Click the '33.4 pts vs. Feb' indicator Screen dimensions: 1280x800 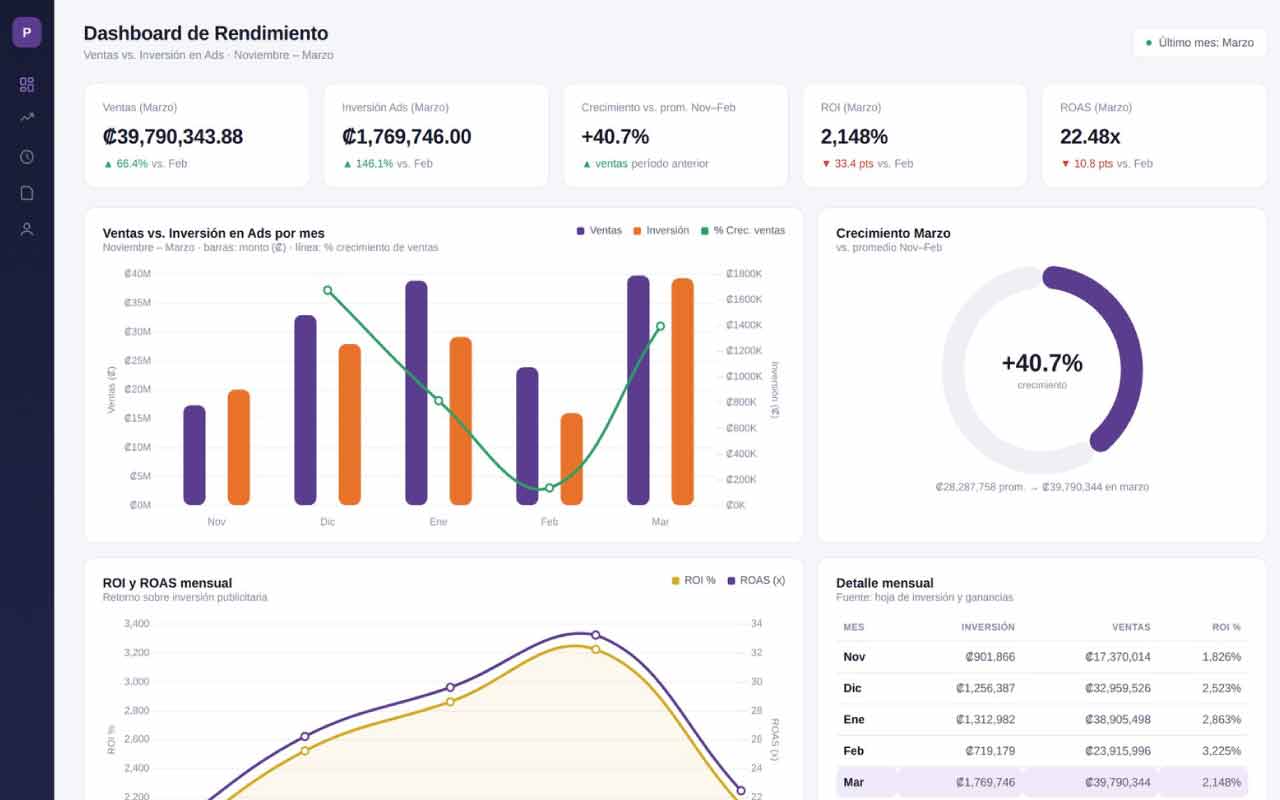tap(867, 164)
